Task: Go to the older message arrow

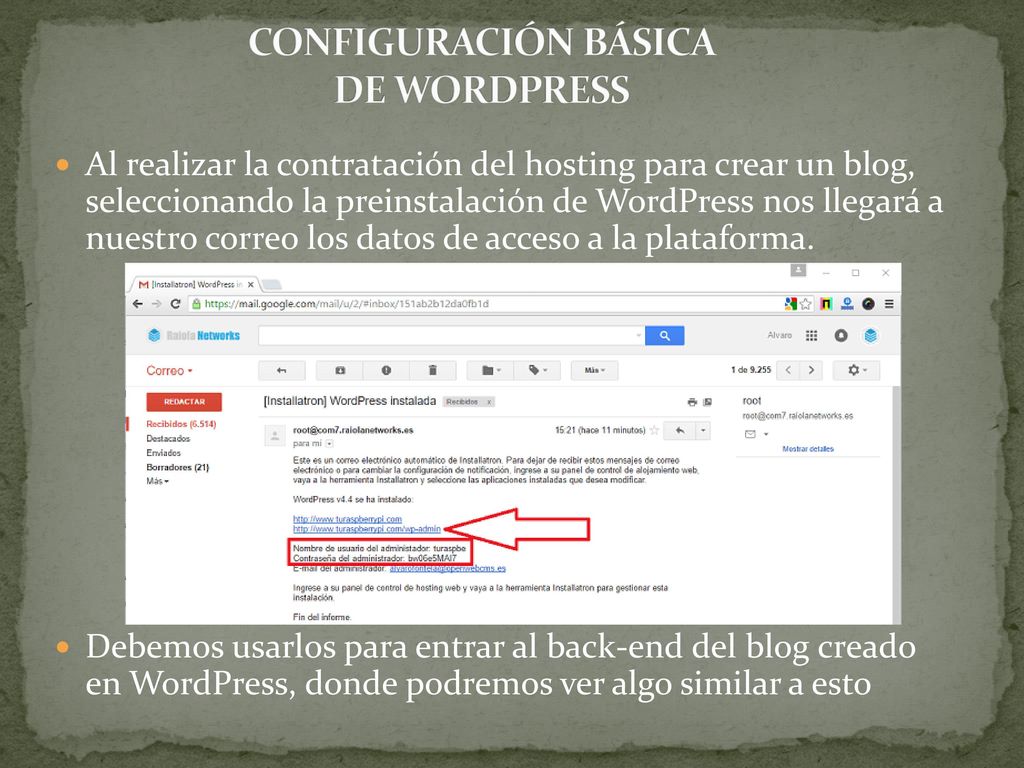Action: click(811, 370)
